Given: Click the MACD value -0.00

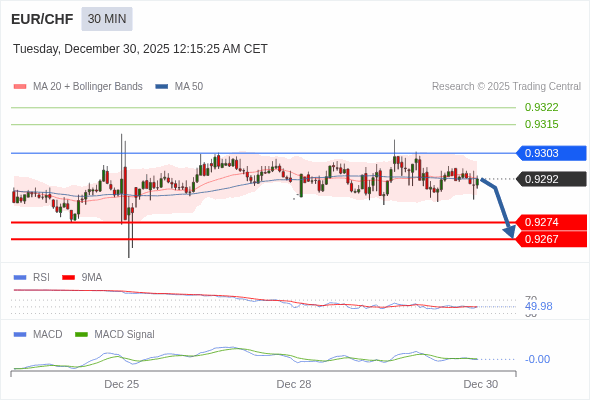Looking at the screenshot, I should pos(537,359).
